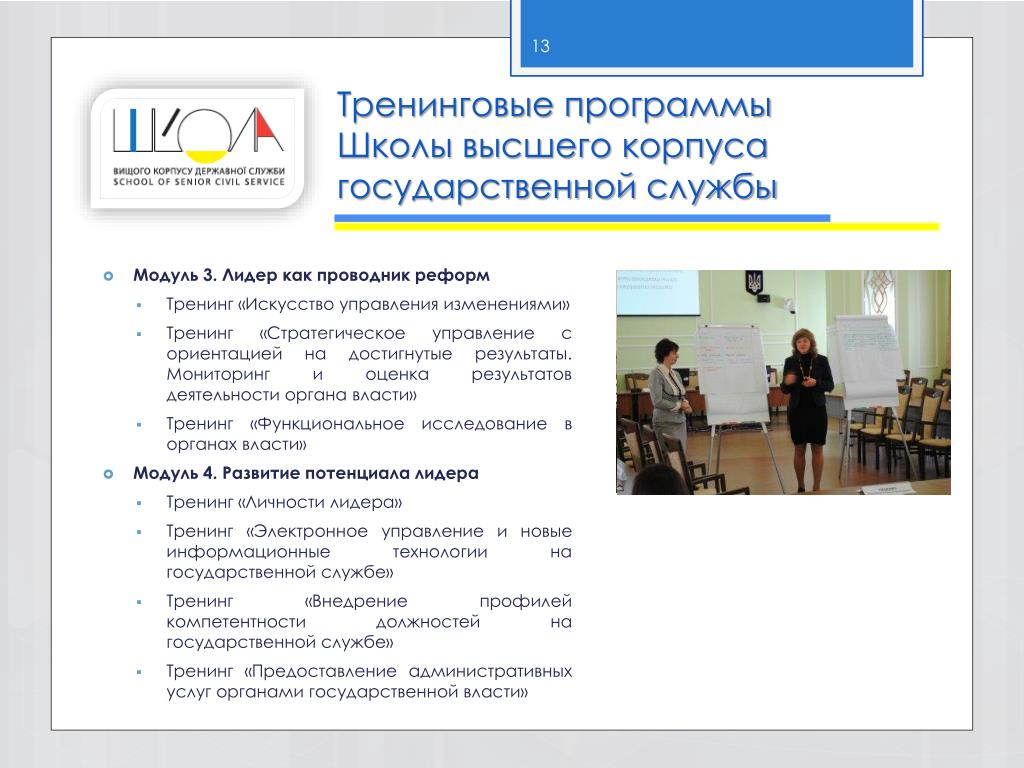
Task: Click the bullet 'Функциональное исследование в органах власти'
Action: pos(369,434)
